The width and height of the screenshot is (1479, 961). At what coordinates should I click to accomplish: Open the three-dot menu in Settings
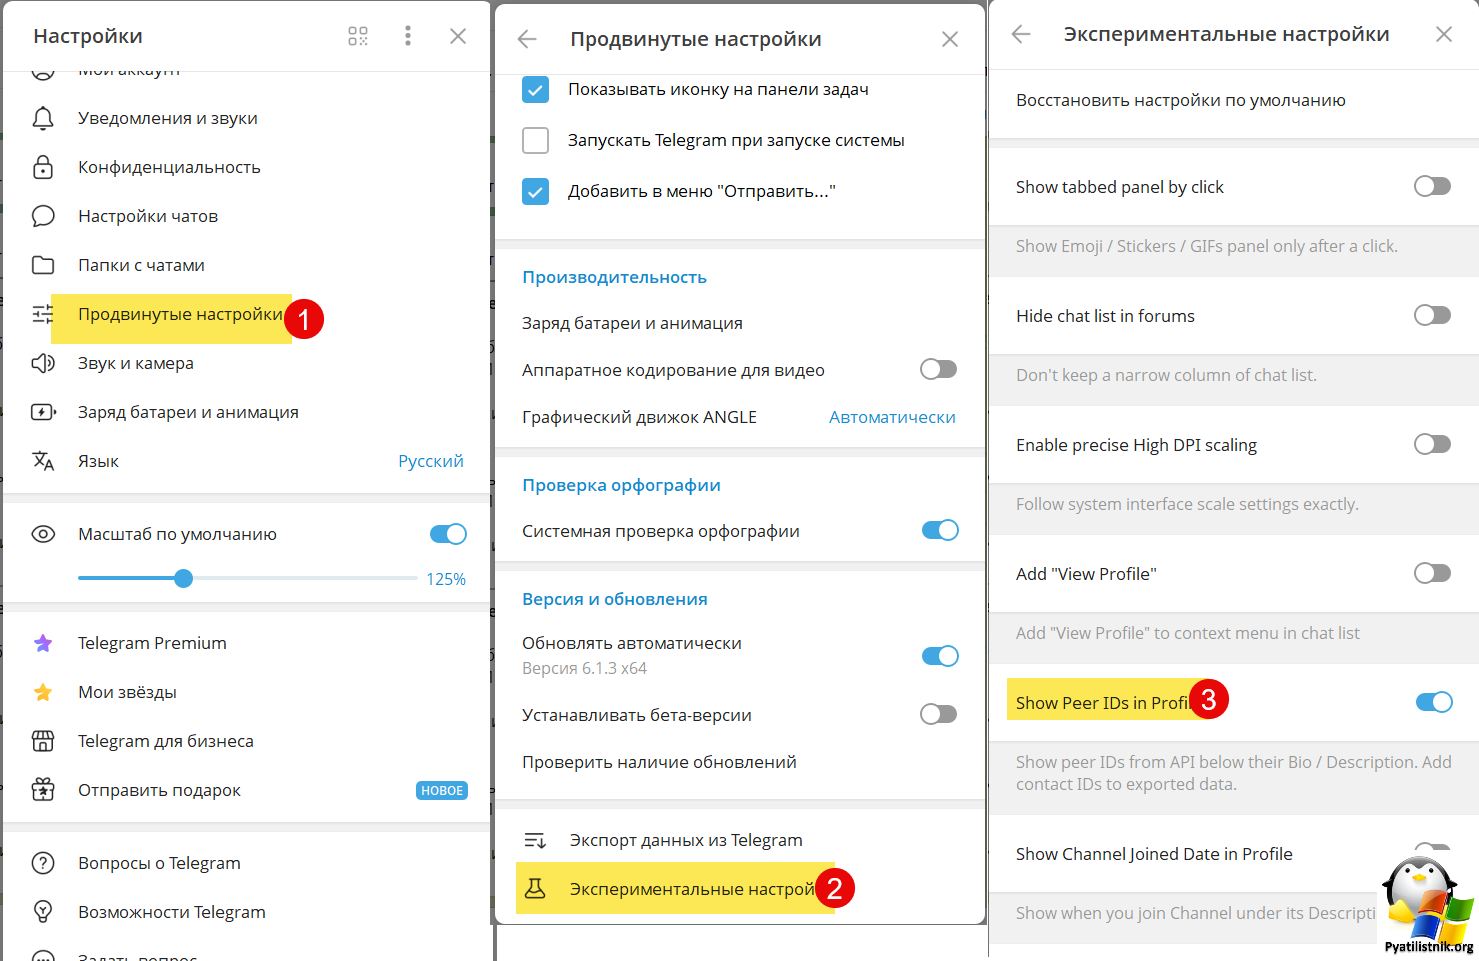coord(407,36)
